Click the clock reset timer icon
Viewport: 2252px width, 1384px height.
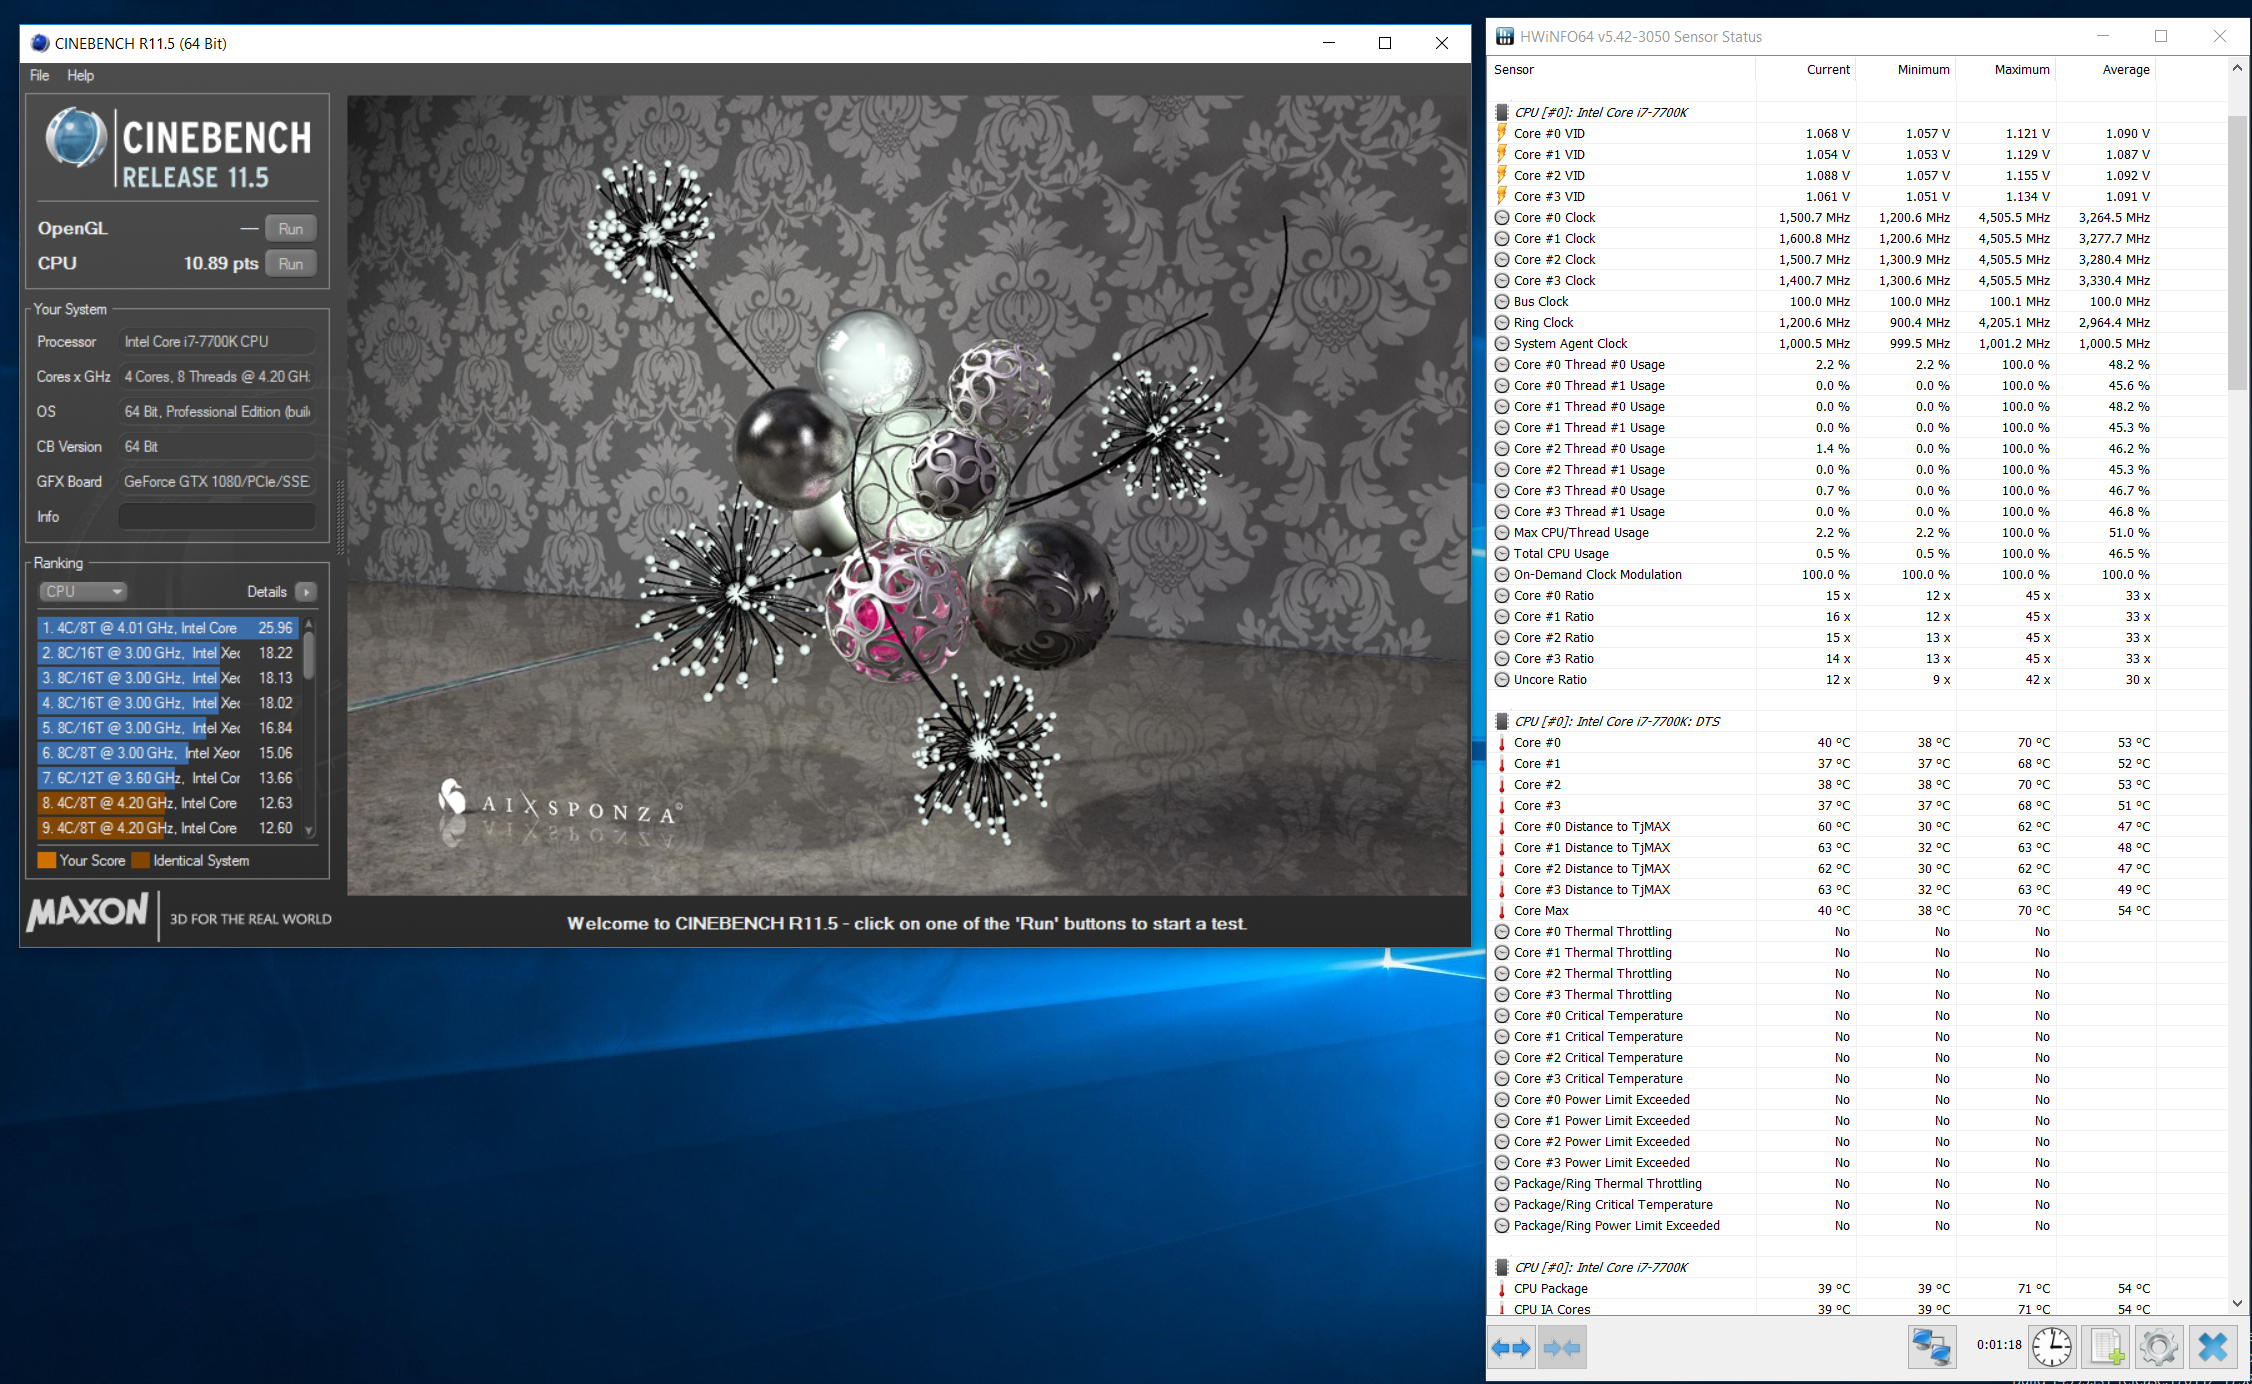point(2051,1347)
